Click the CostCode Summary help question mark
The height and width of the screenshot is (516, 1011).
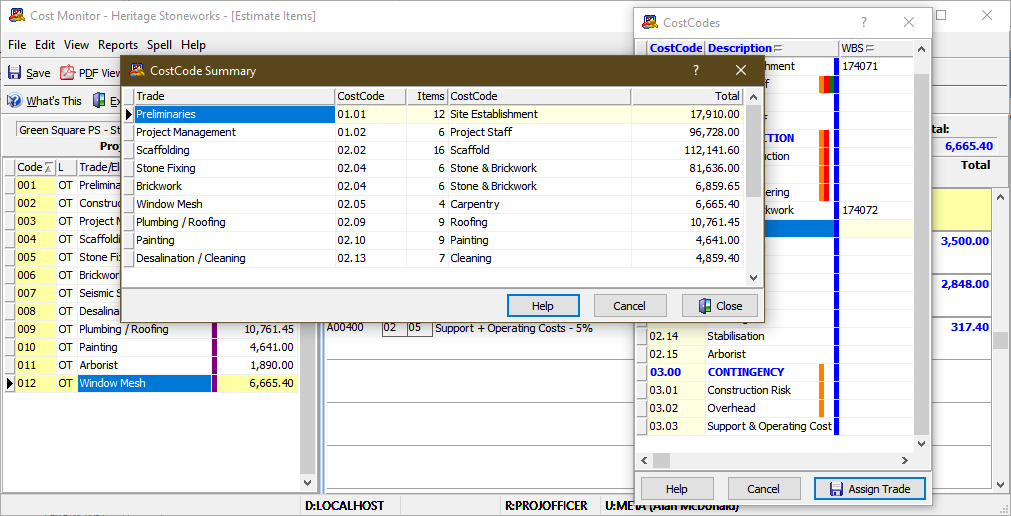tap(696, 71)
